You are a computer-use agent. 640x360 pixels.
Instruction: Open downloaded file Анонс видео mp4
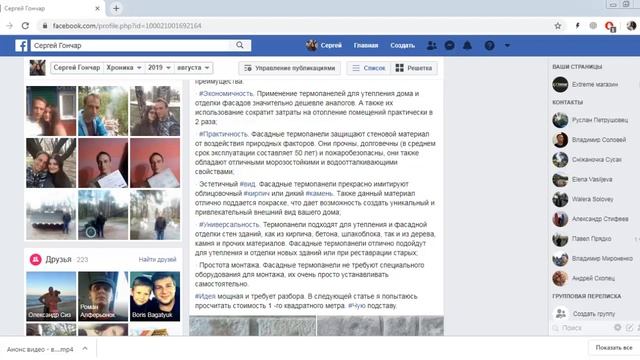pos(40,349)
